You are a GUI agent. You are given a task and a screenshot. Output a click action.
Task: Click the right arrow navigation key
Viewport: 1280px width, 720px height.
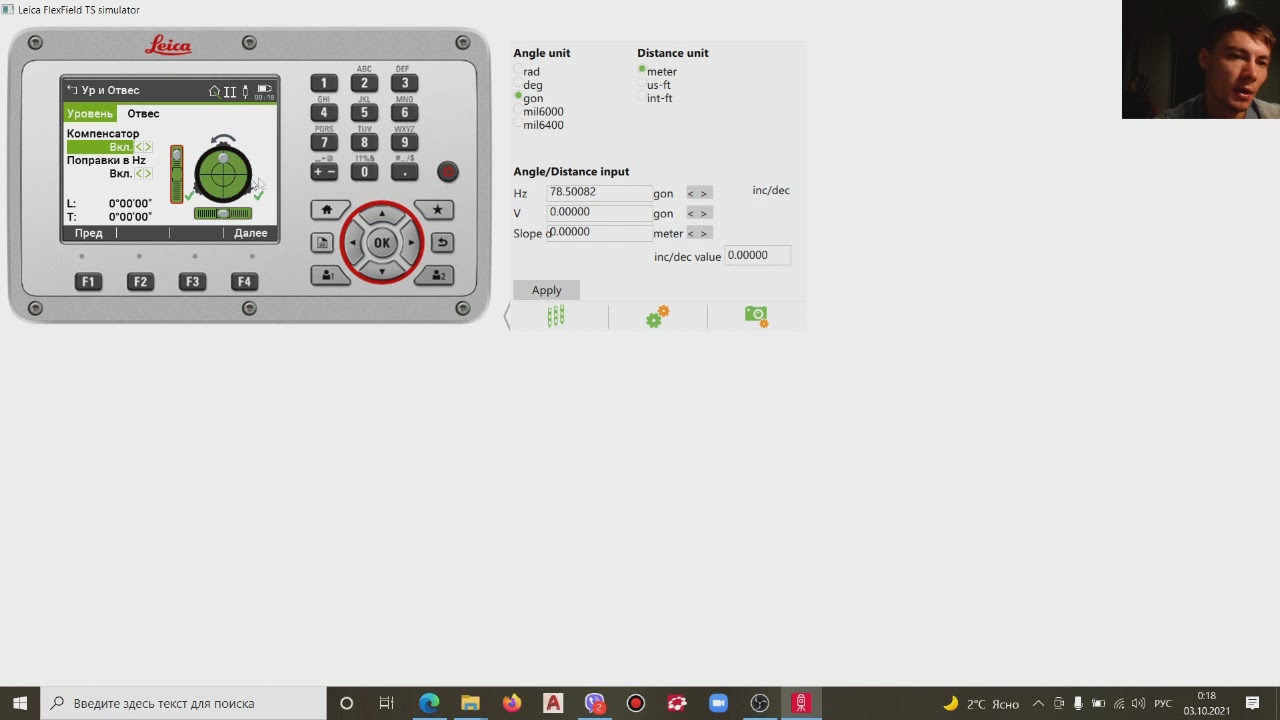pos(411,243)
